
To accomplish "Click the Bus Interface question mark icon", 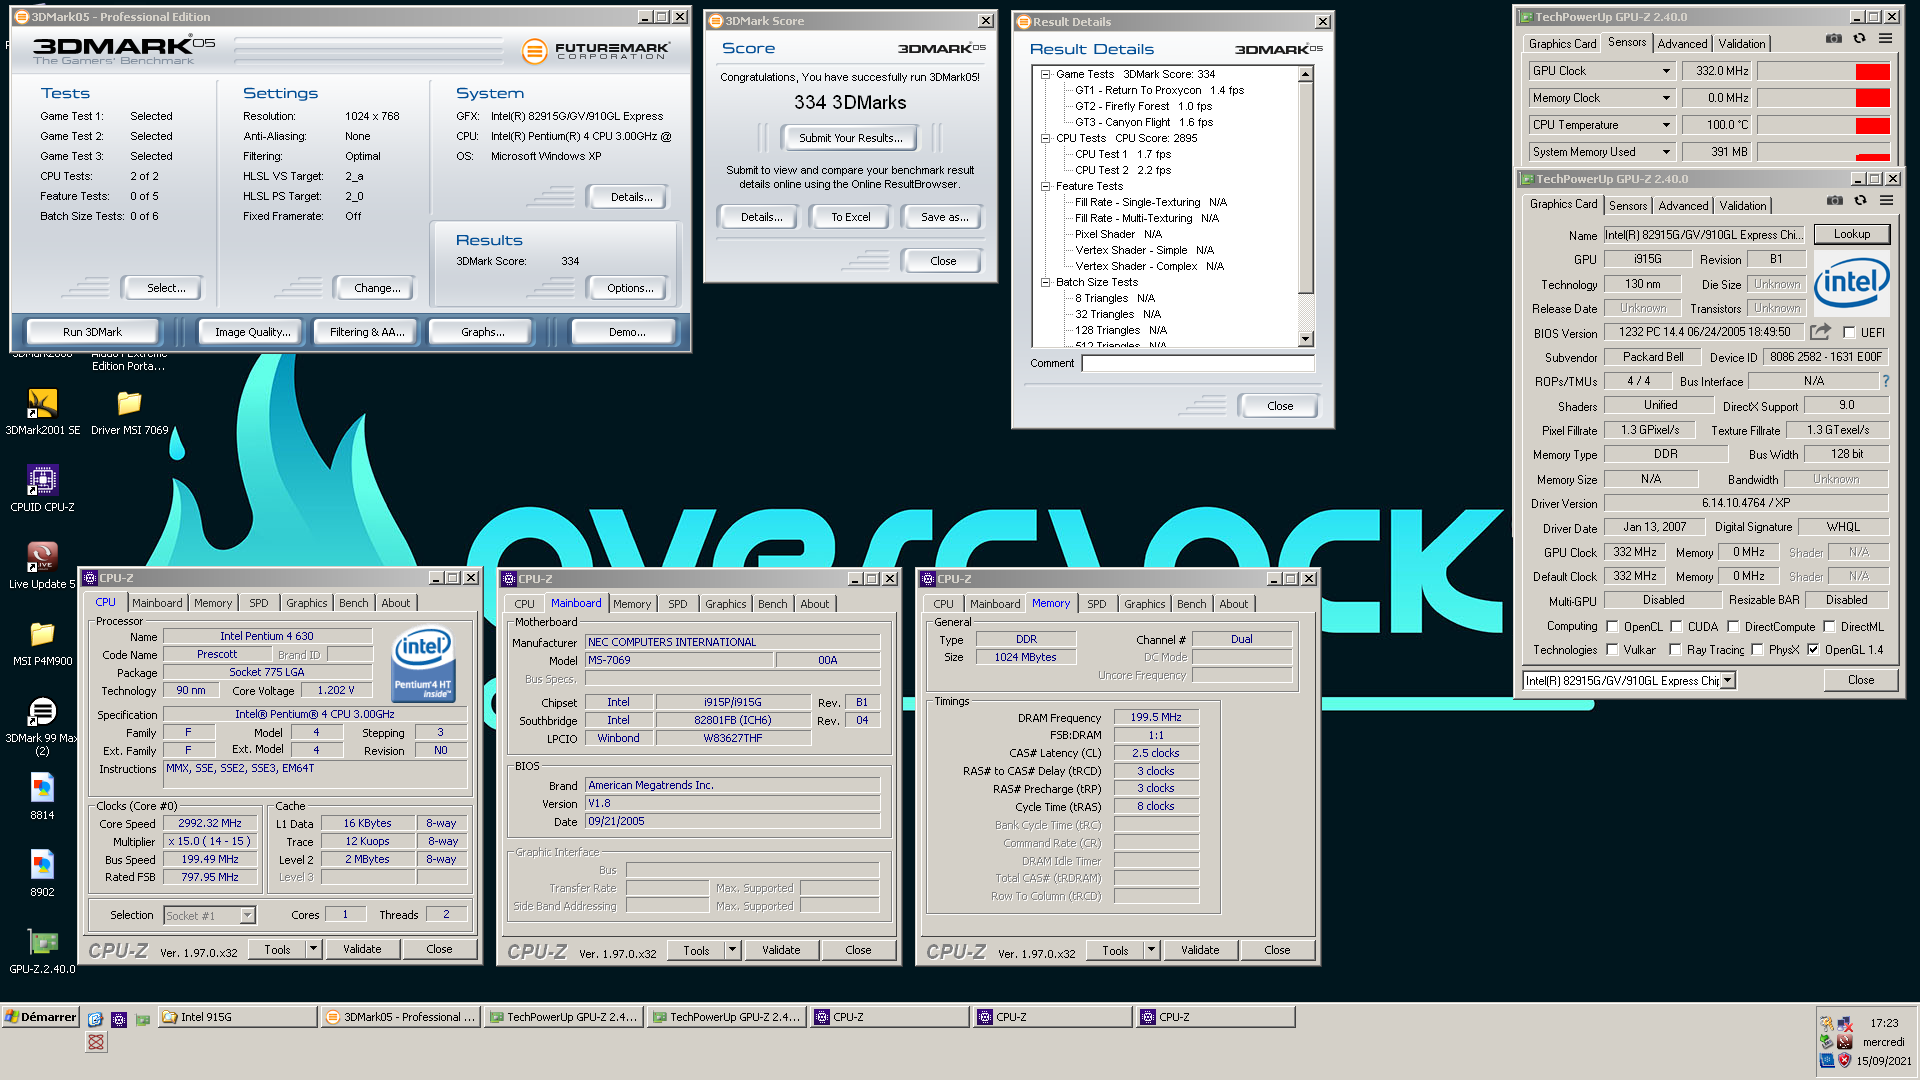I will coord(1886,381).
